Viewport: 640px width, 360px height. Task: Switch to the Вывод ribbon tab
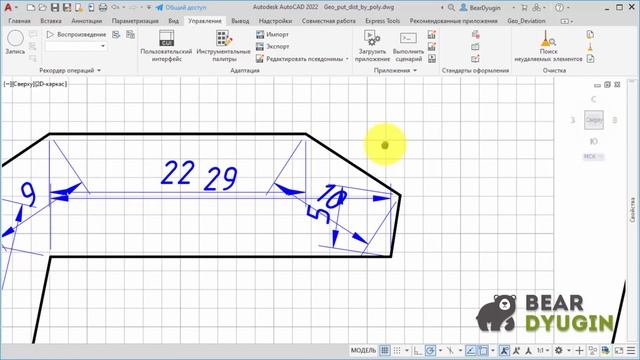[x=240, y=21]
